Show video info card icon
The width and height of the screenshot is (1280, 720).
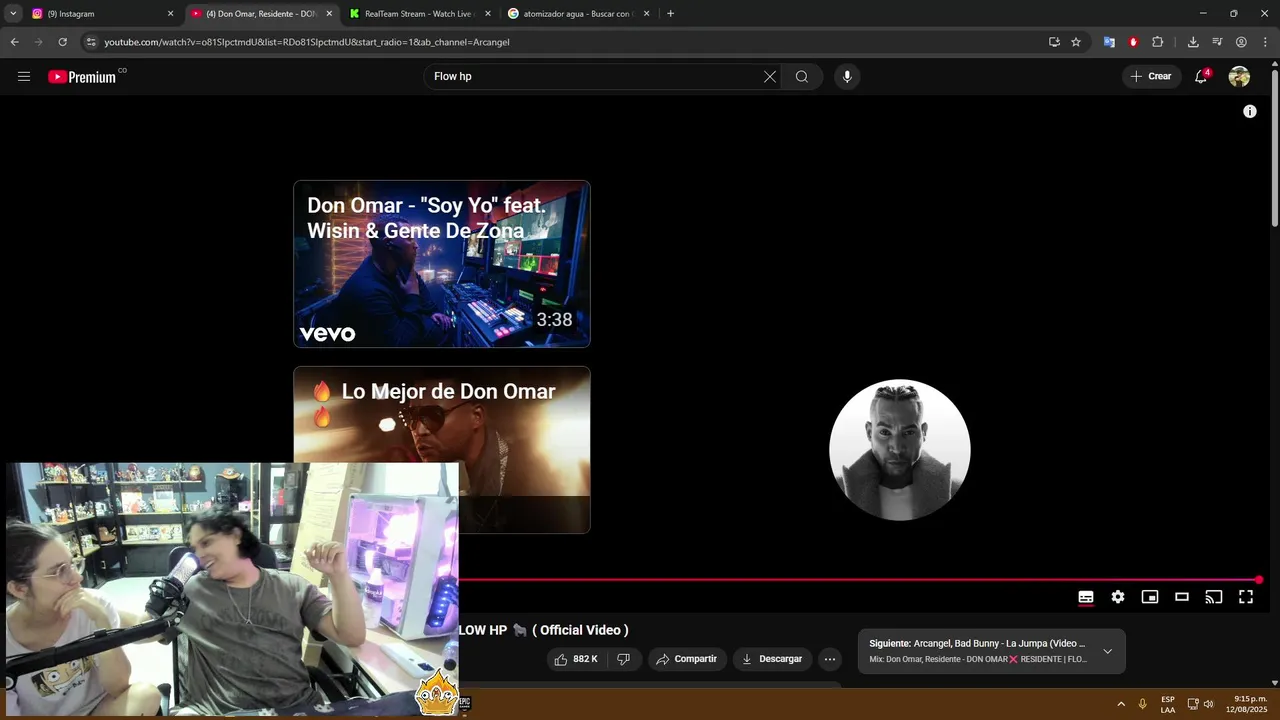click(1249, 112)
